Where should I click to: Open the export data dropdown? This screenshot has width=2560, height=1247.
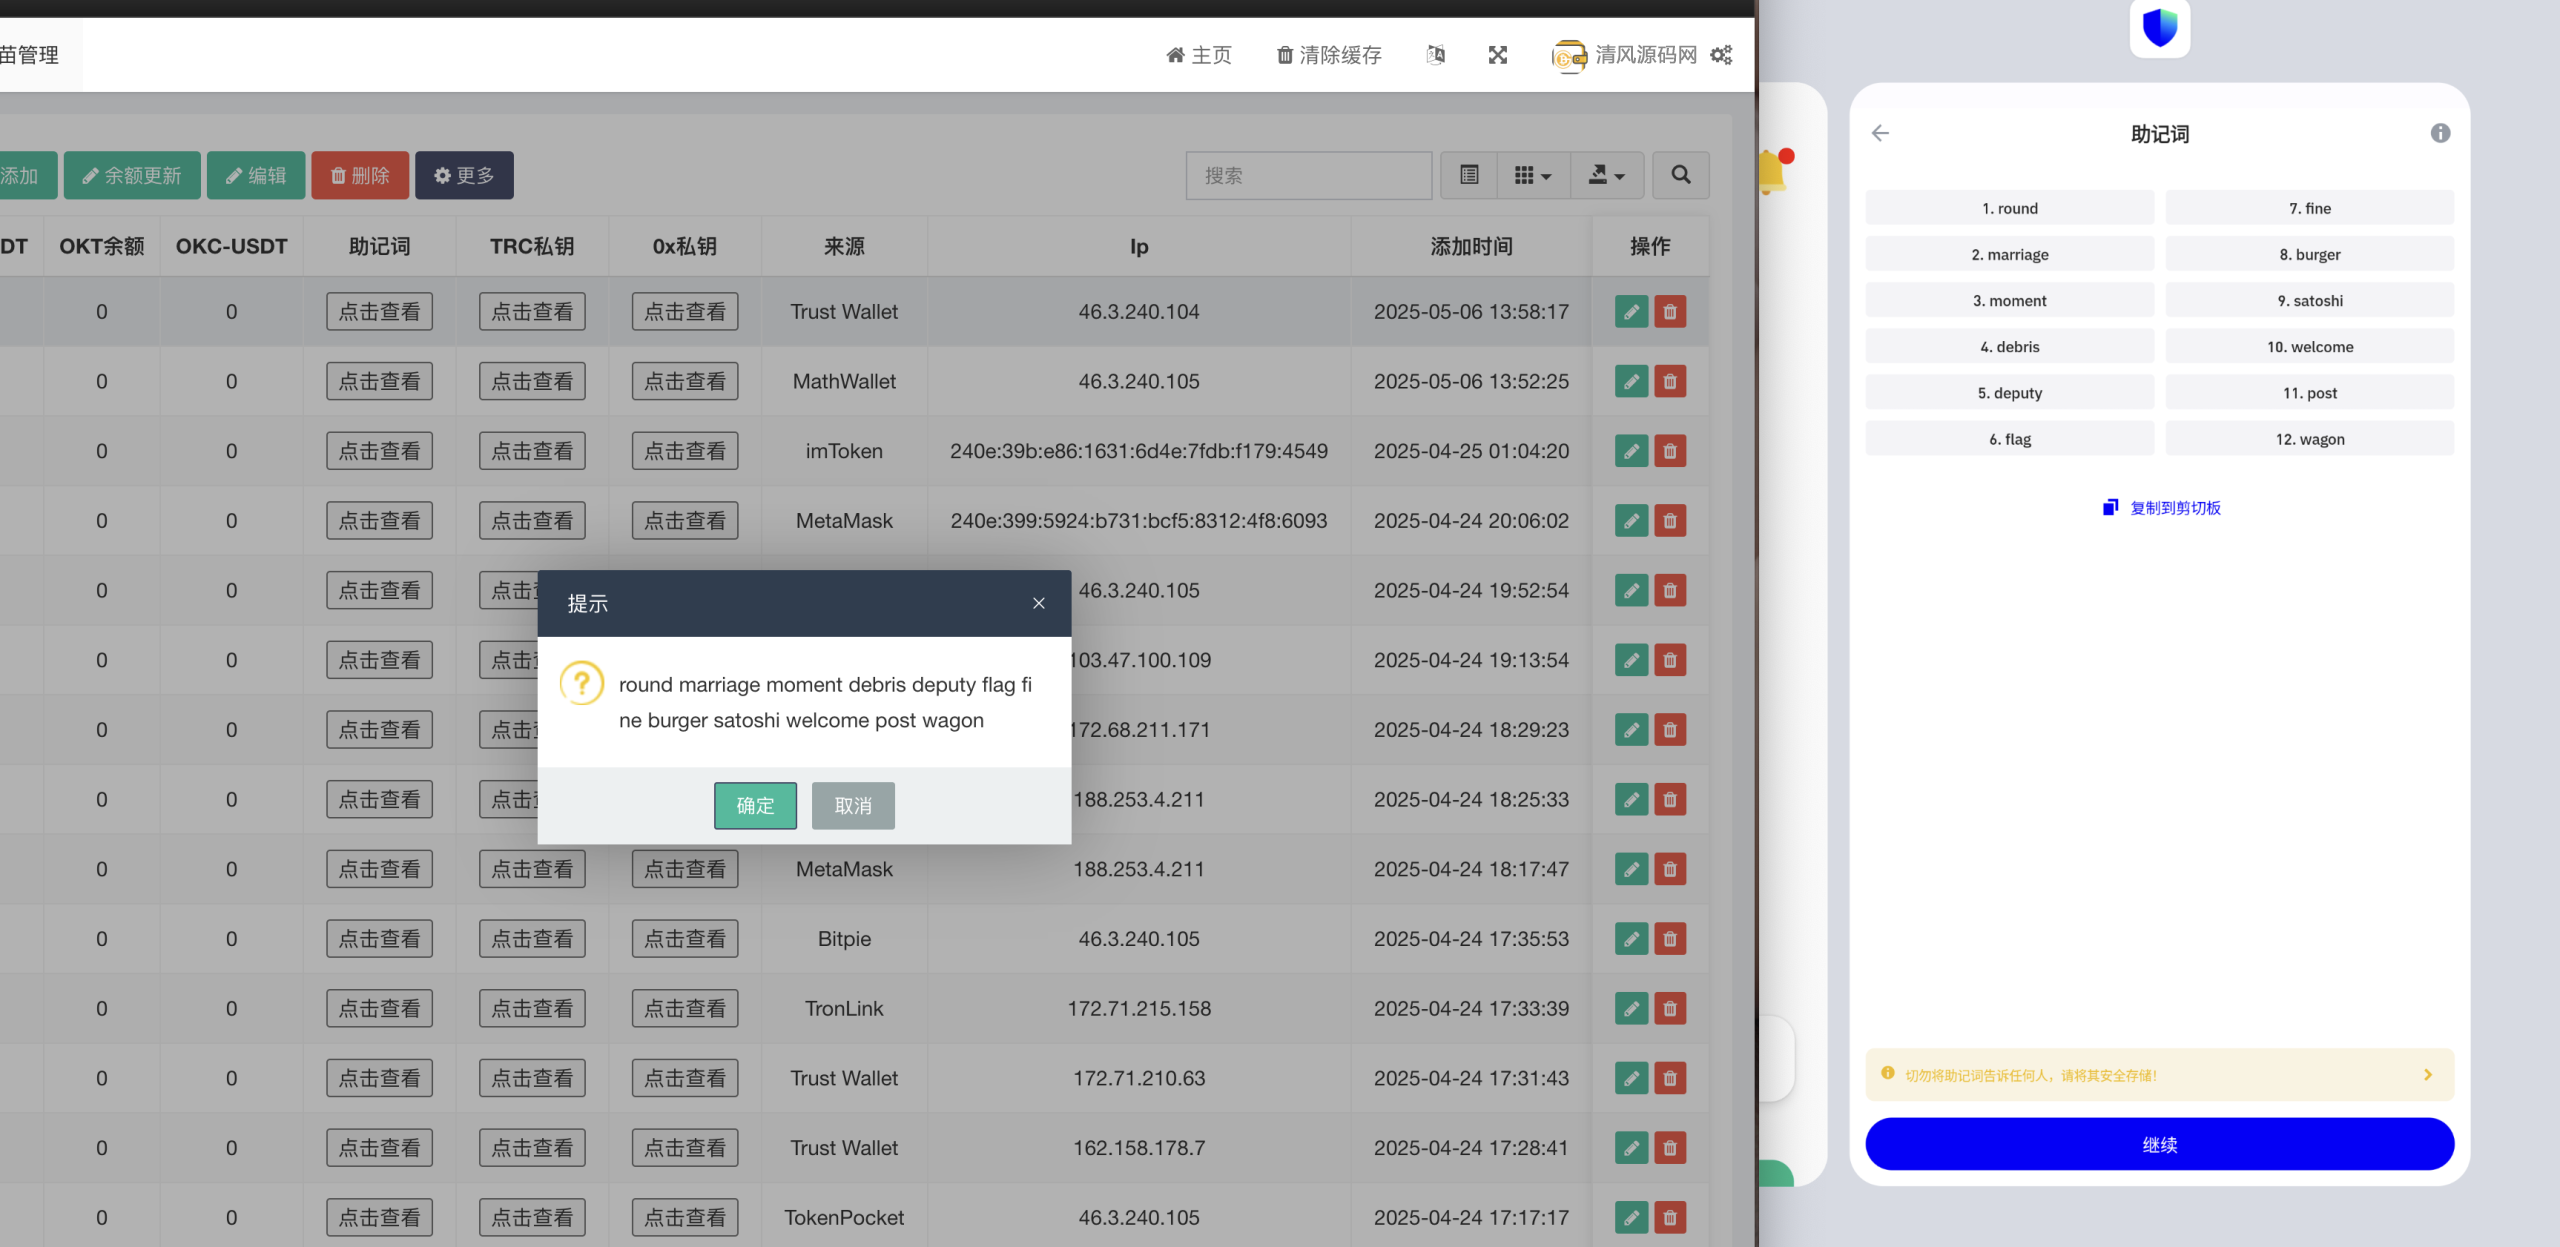point(1606,175)
